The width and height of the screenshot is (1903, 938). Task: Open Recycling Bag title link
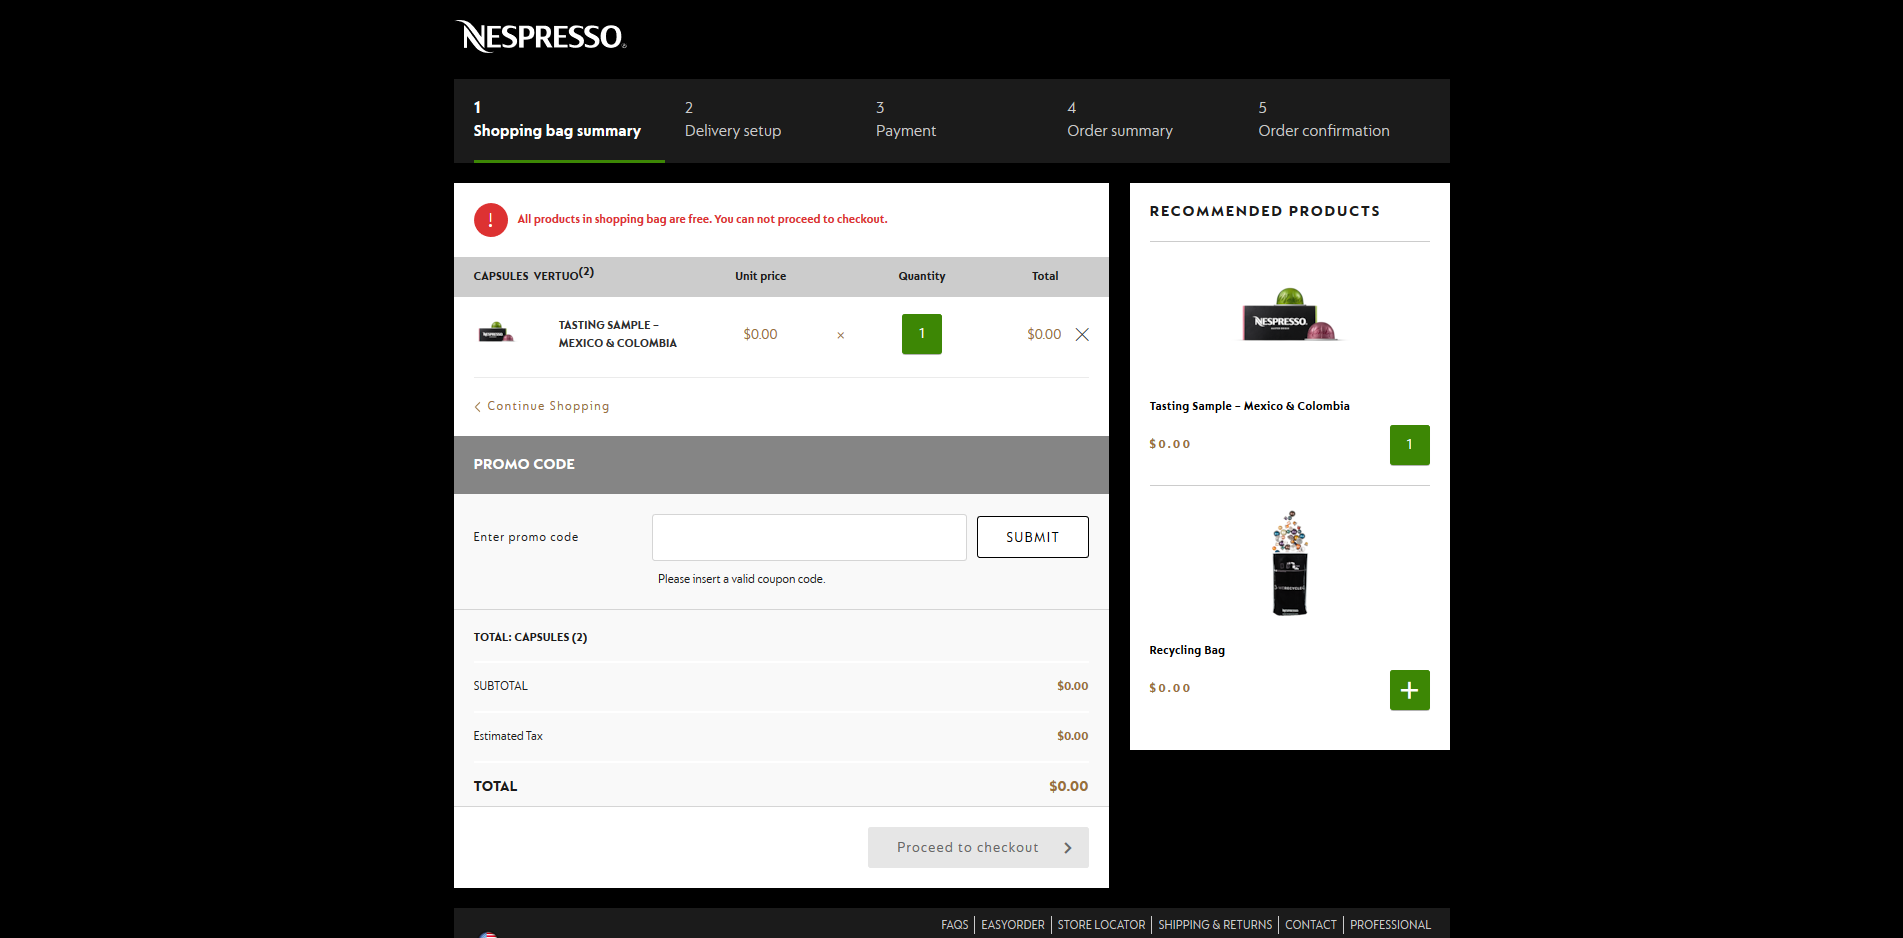click(x=1187, y=650)
